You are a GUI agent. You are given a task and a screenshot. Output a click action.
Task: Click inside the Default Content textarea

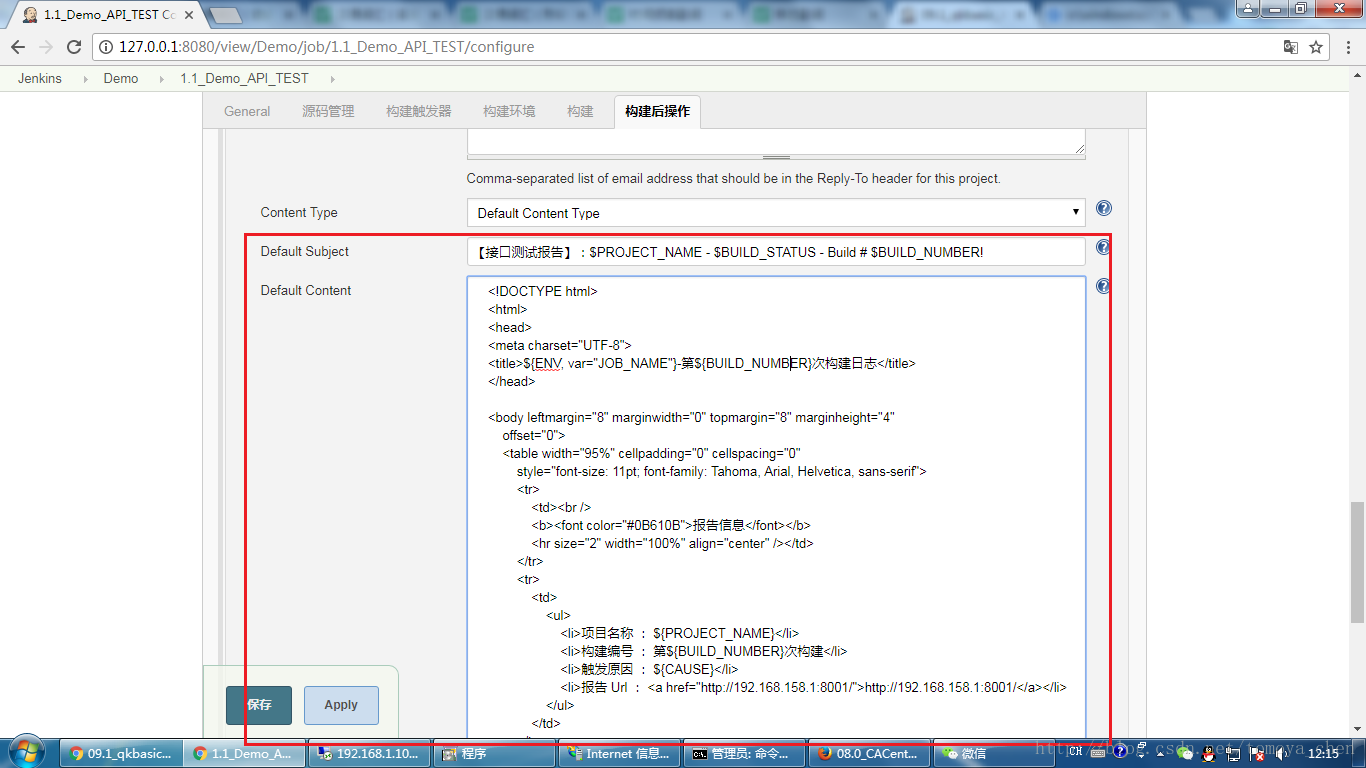tap(776, 509)
